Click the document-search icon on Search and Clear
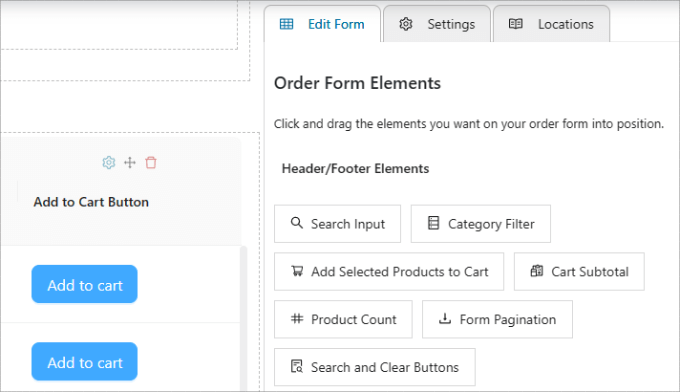 coord(297,366)
